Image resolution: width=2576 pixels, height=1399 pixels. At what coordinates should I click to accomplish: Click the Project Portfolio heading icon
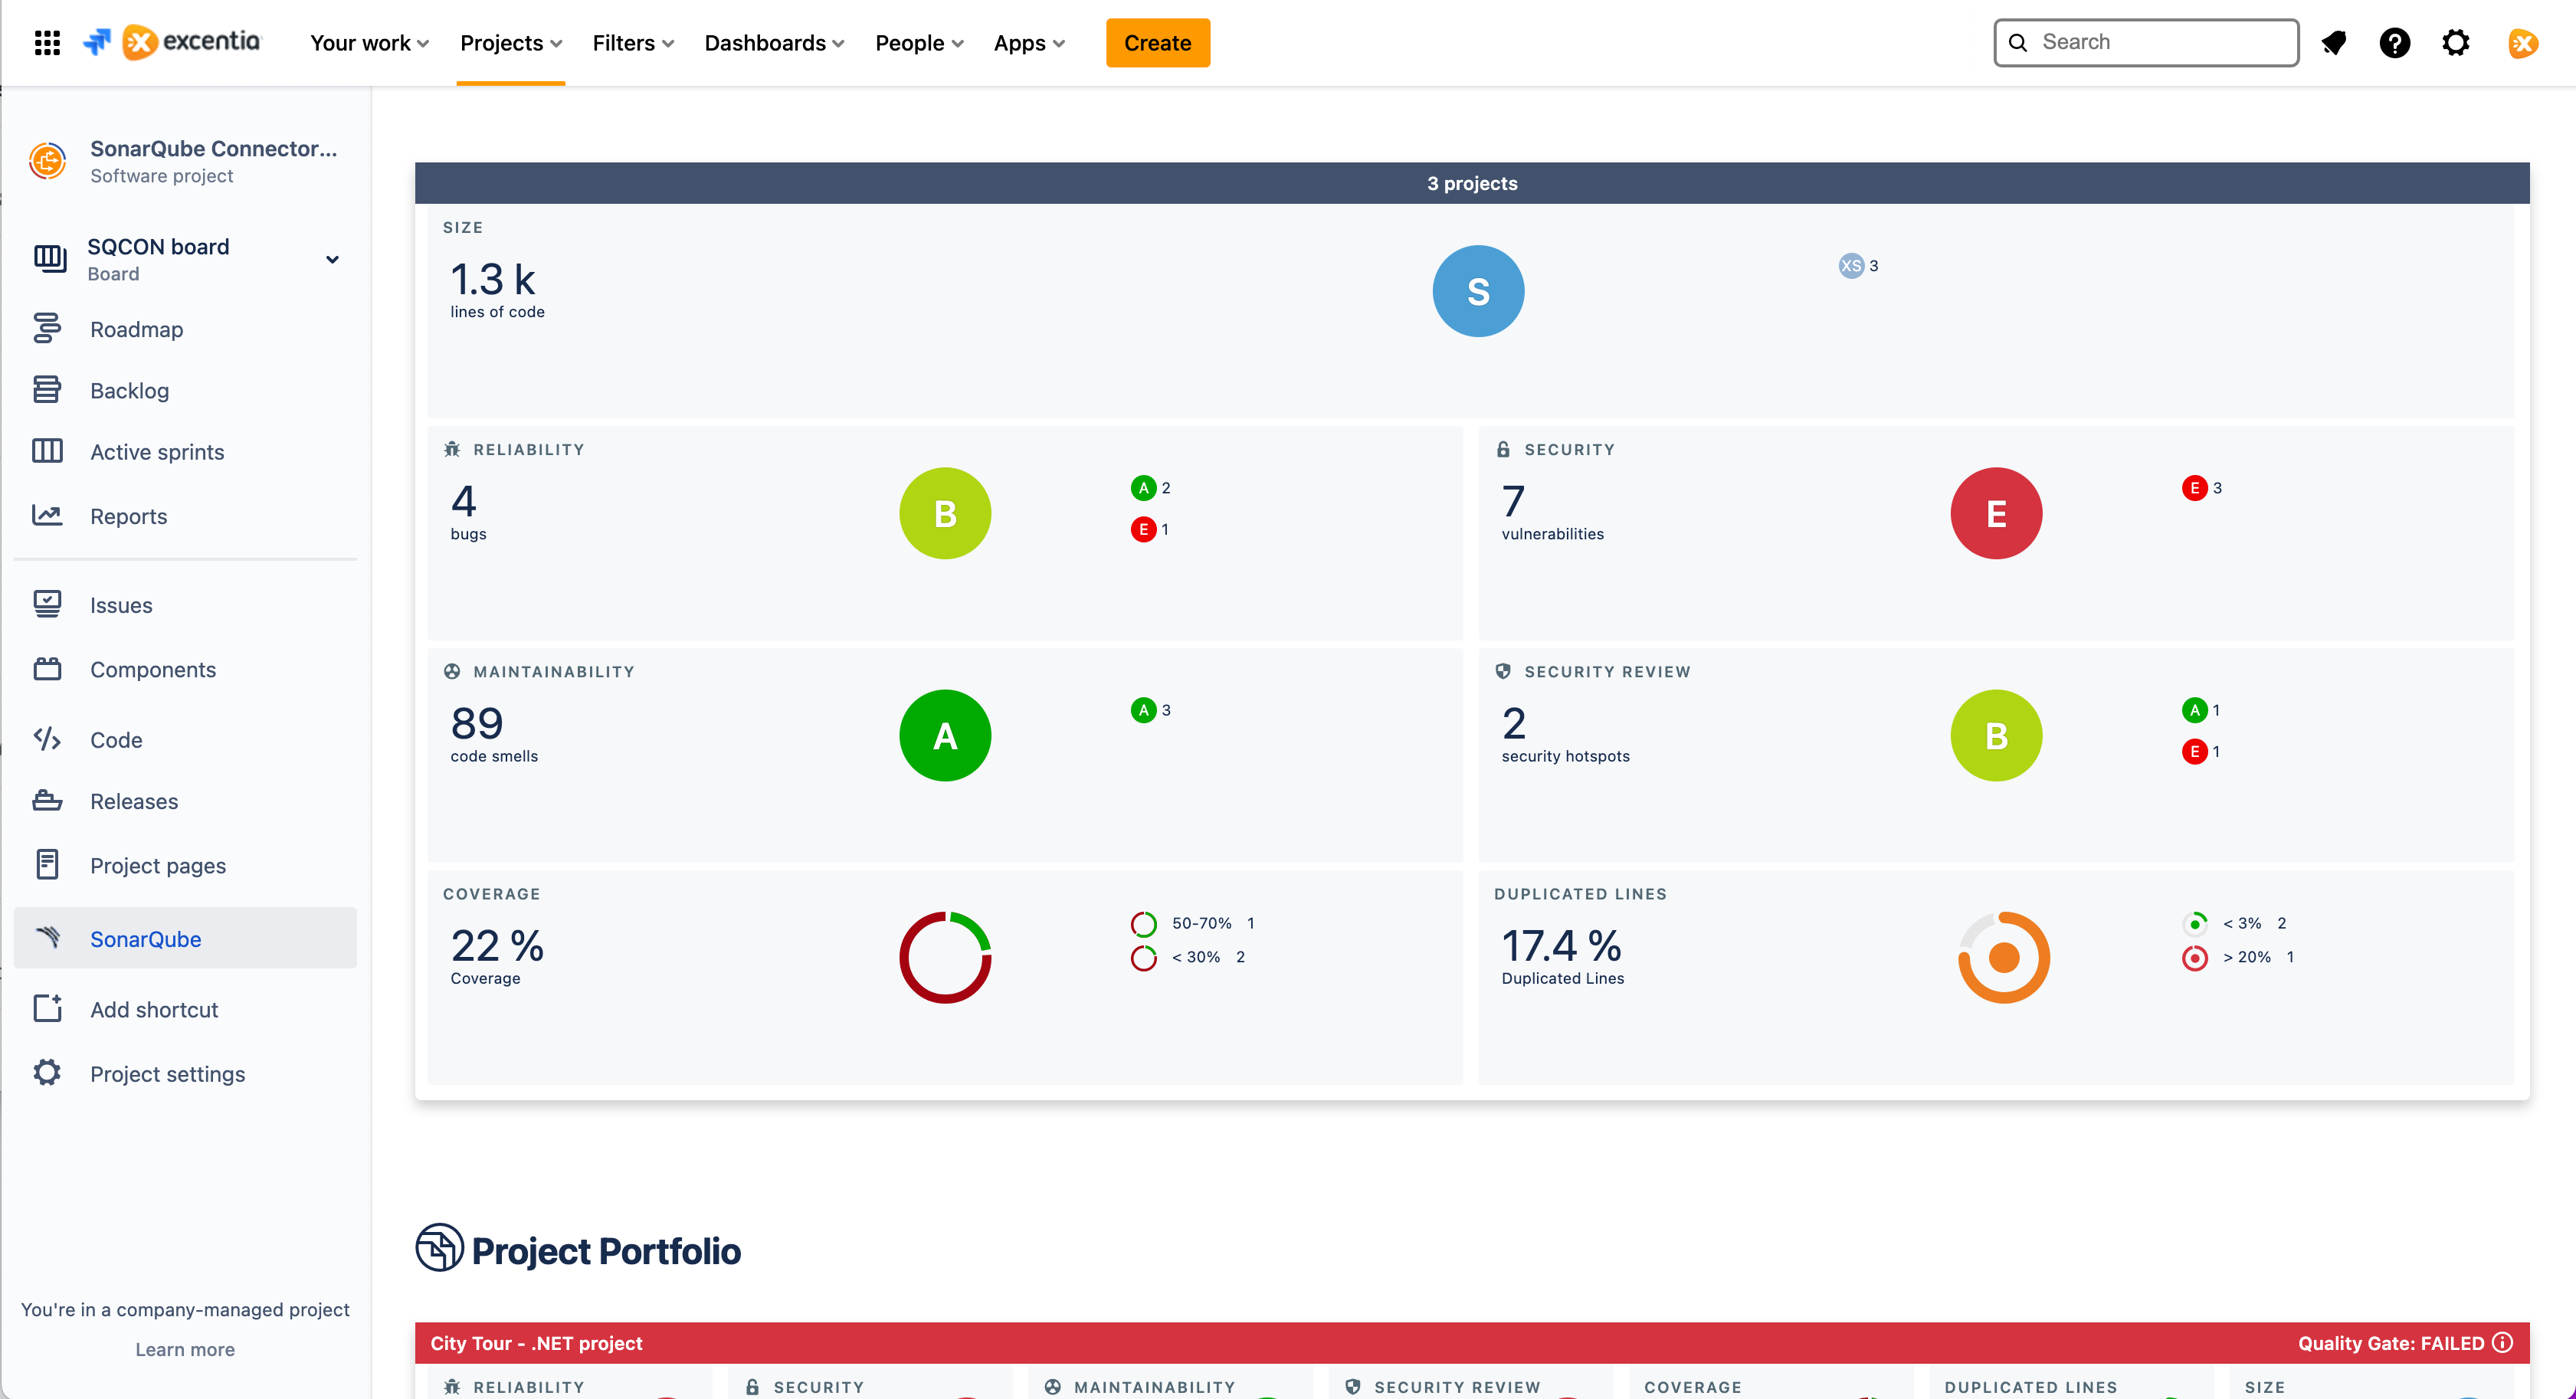tap(439, 1248)
